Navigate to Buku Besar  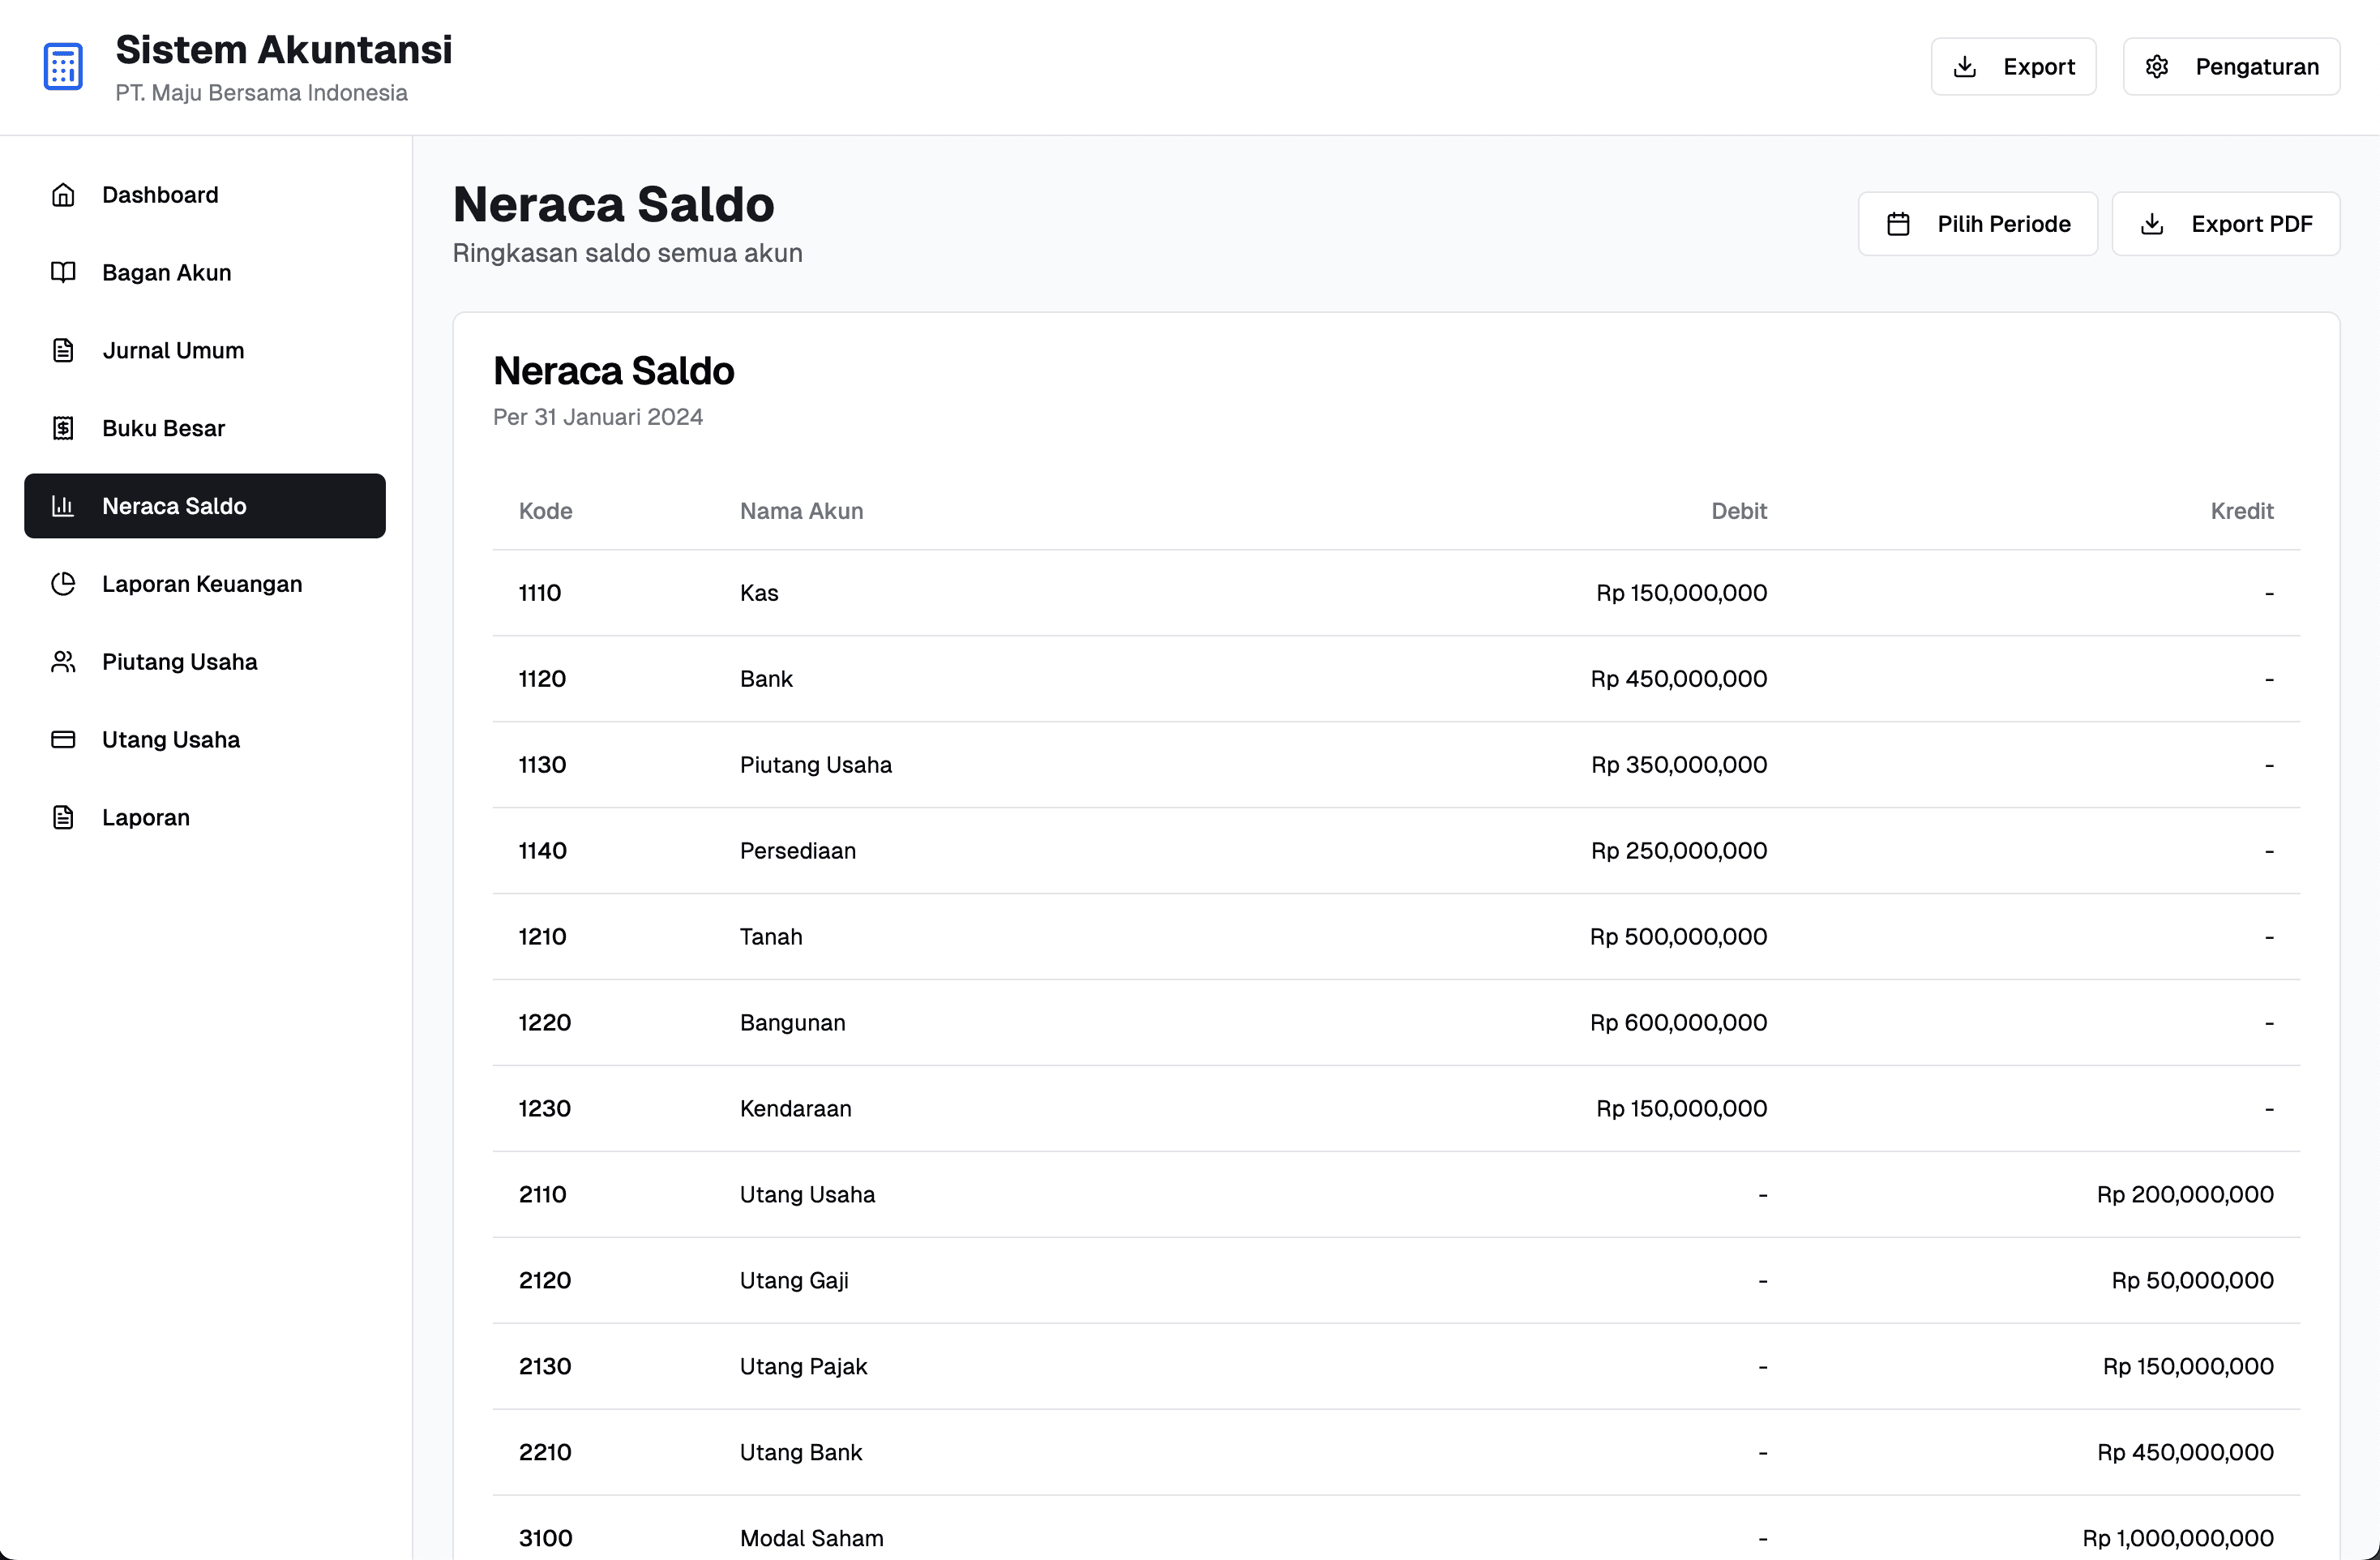[205, 428]
